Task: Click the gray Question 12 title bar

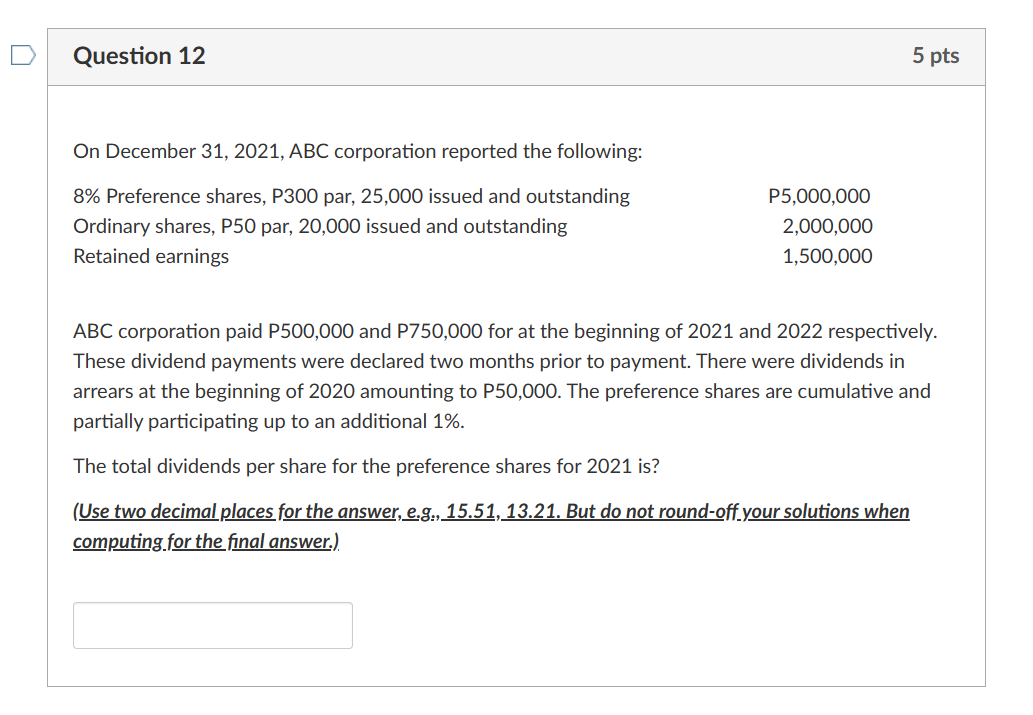Action: 515,56
